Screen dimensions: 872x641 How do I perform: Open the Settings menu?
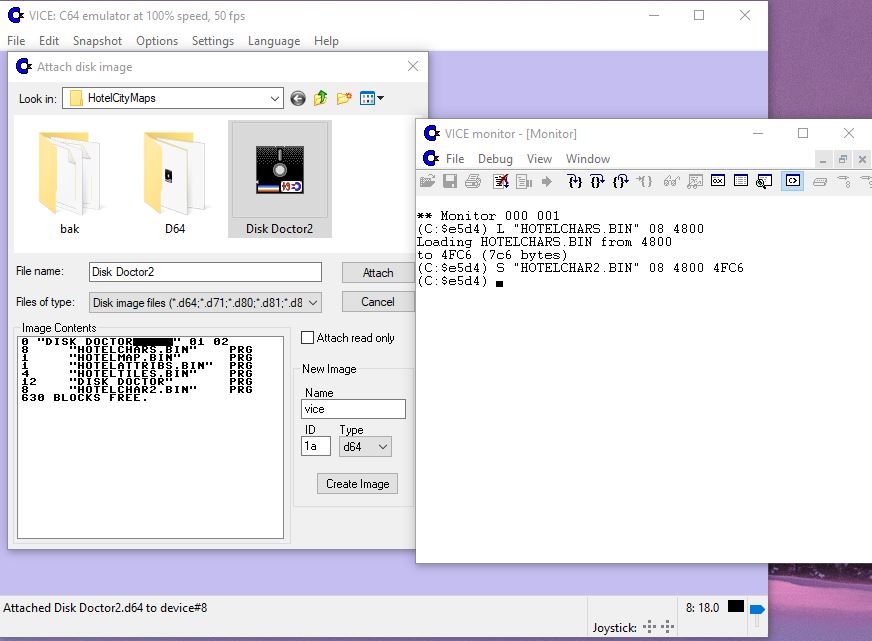(x=213, y=41)
